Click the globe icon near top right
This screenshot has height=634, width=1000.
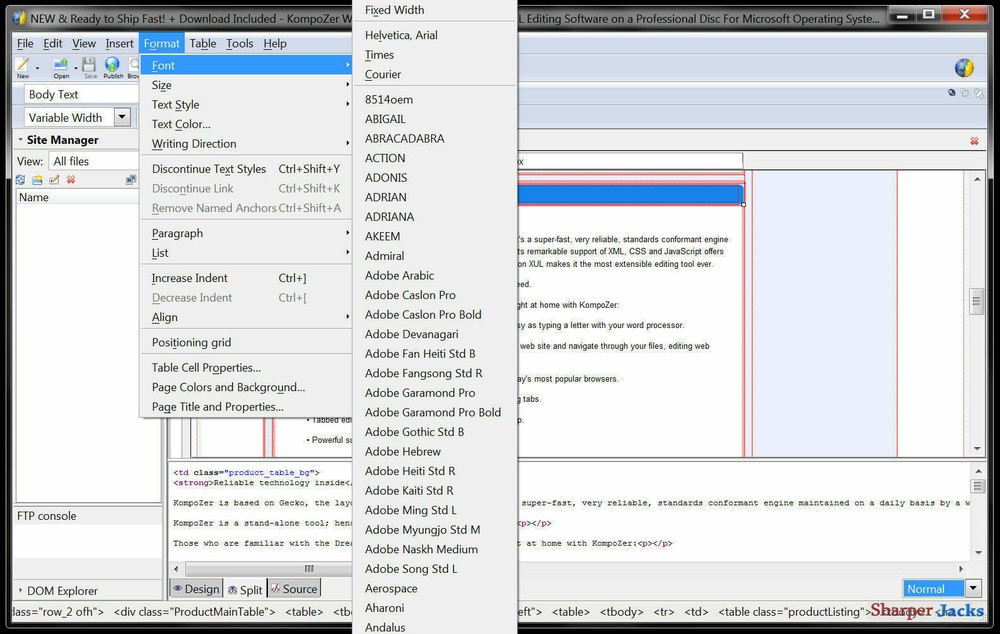(963, 68)
